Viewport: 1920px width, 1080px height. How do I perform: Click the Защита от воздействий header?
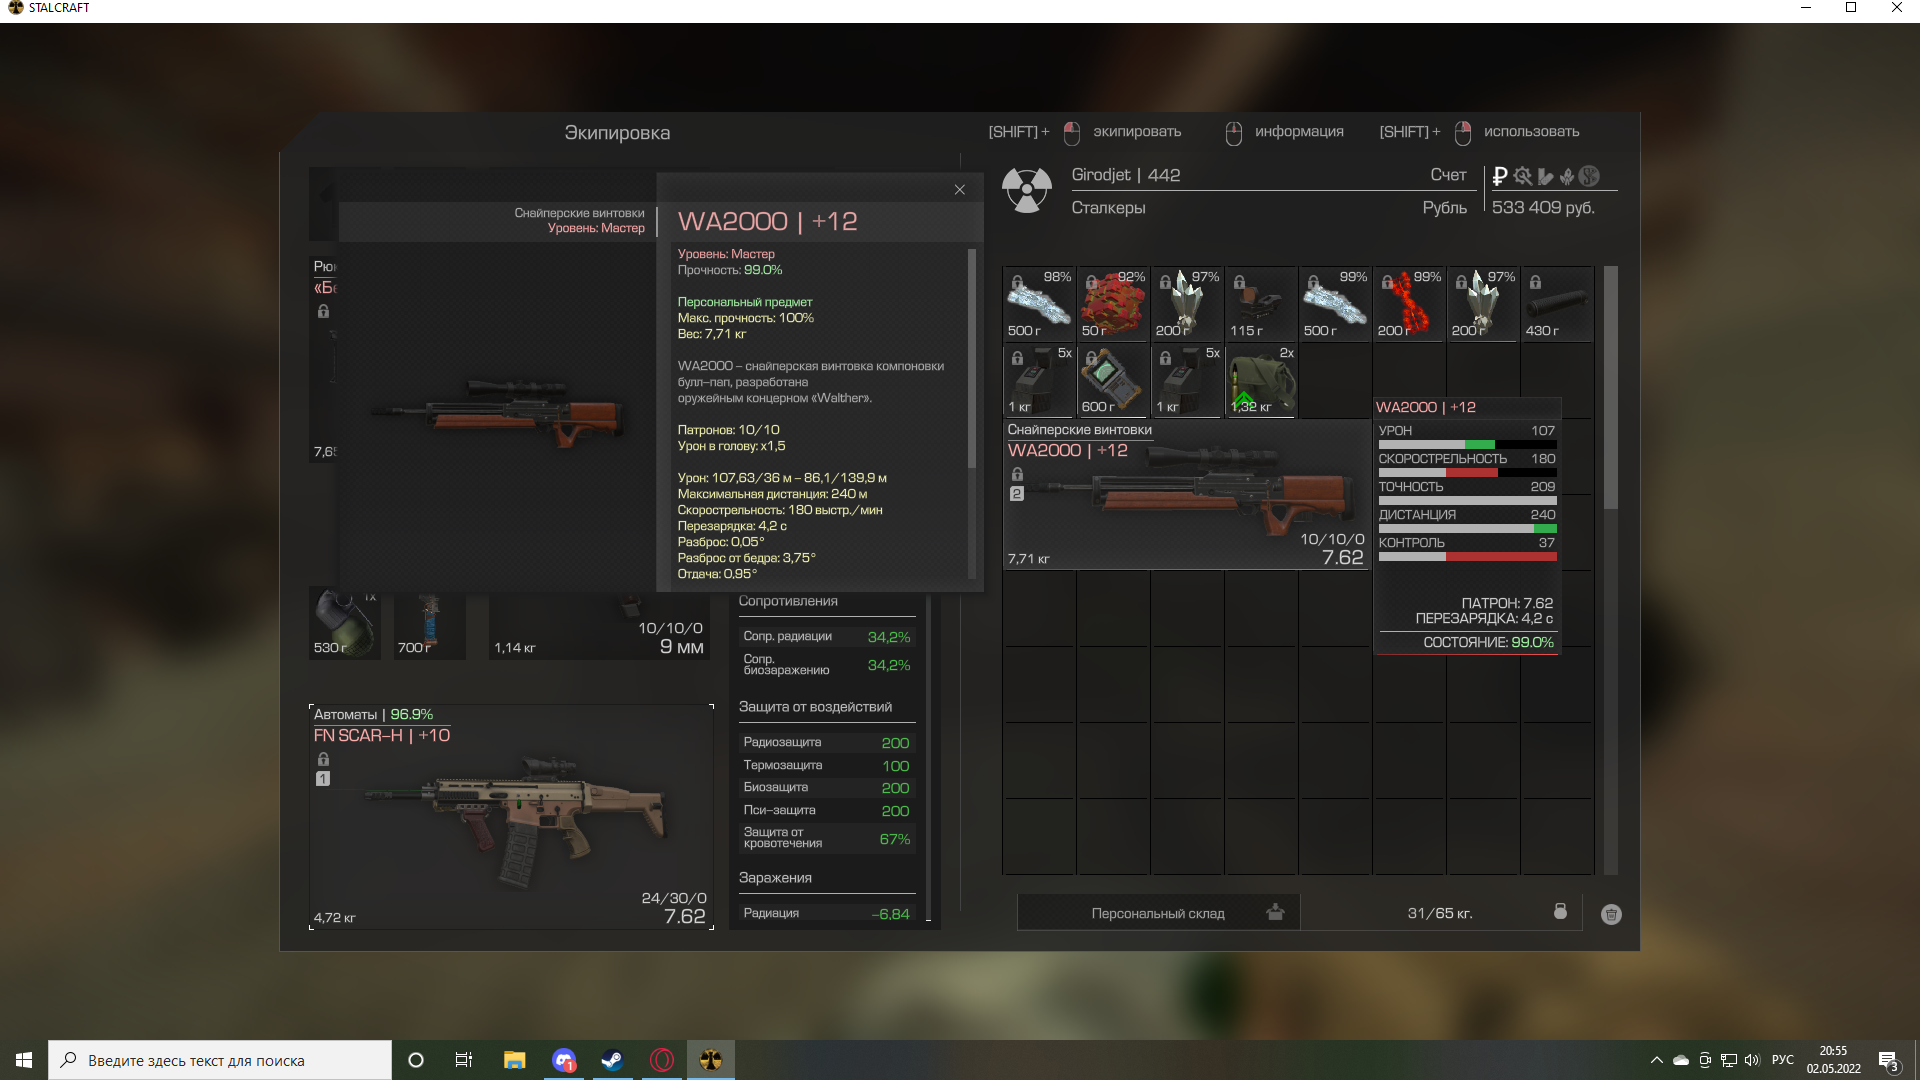(x=815, y=707)
